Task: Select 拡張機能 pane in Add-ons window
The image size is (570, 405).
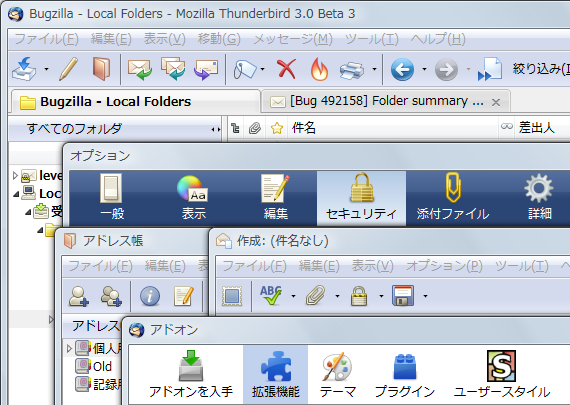Action: tap(276, 374)
